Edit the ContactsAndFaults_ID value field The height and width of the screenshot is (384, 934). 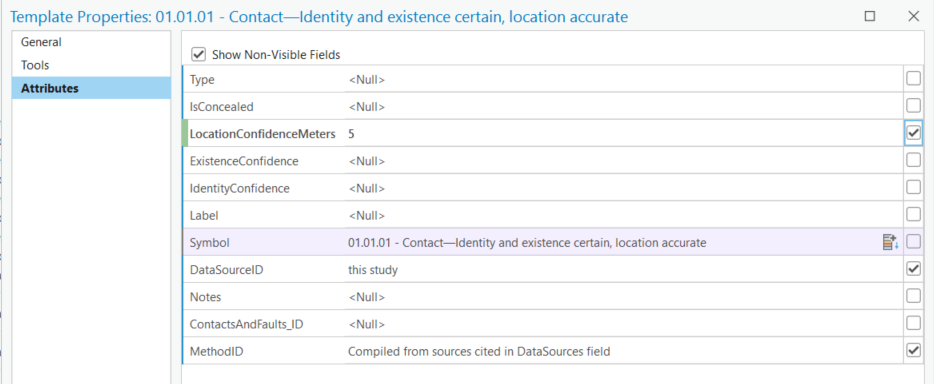623,324
